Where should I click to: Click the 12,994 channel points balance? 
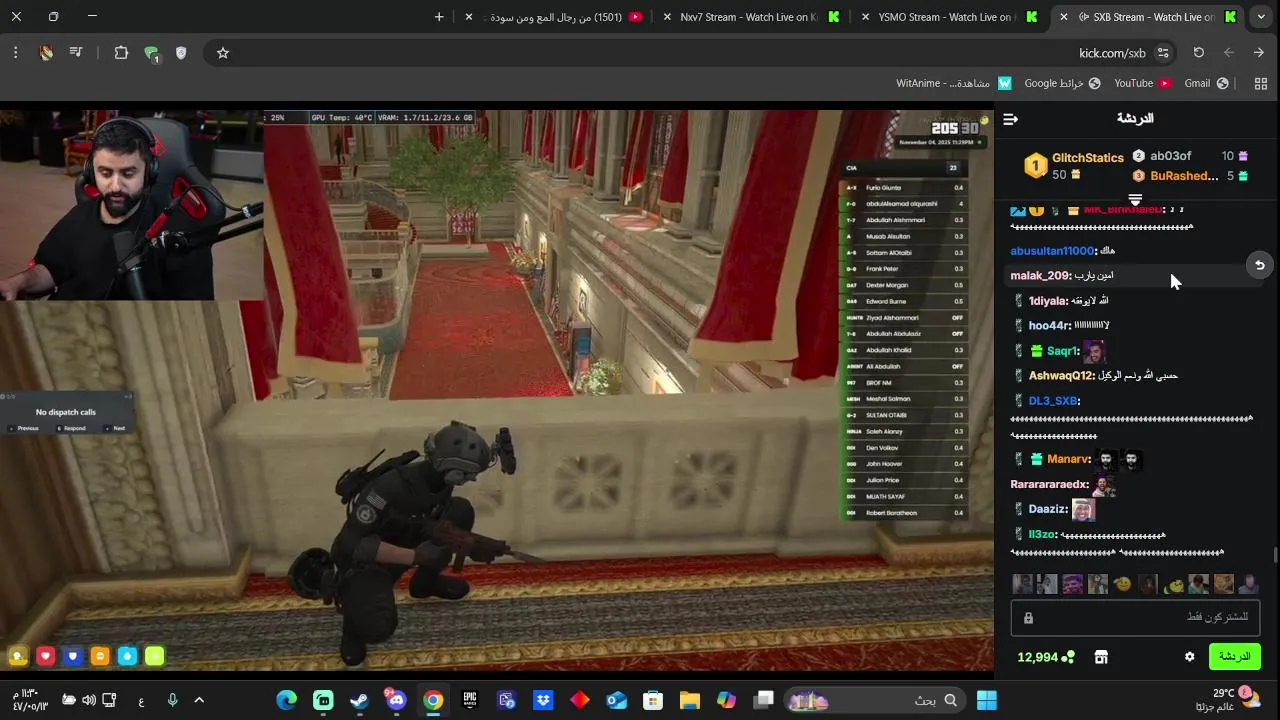(1045, 657)
